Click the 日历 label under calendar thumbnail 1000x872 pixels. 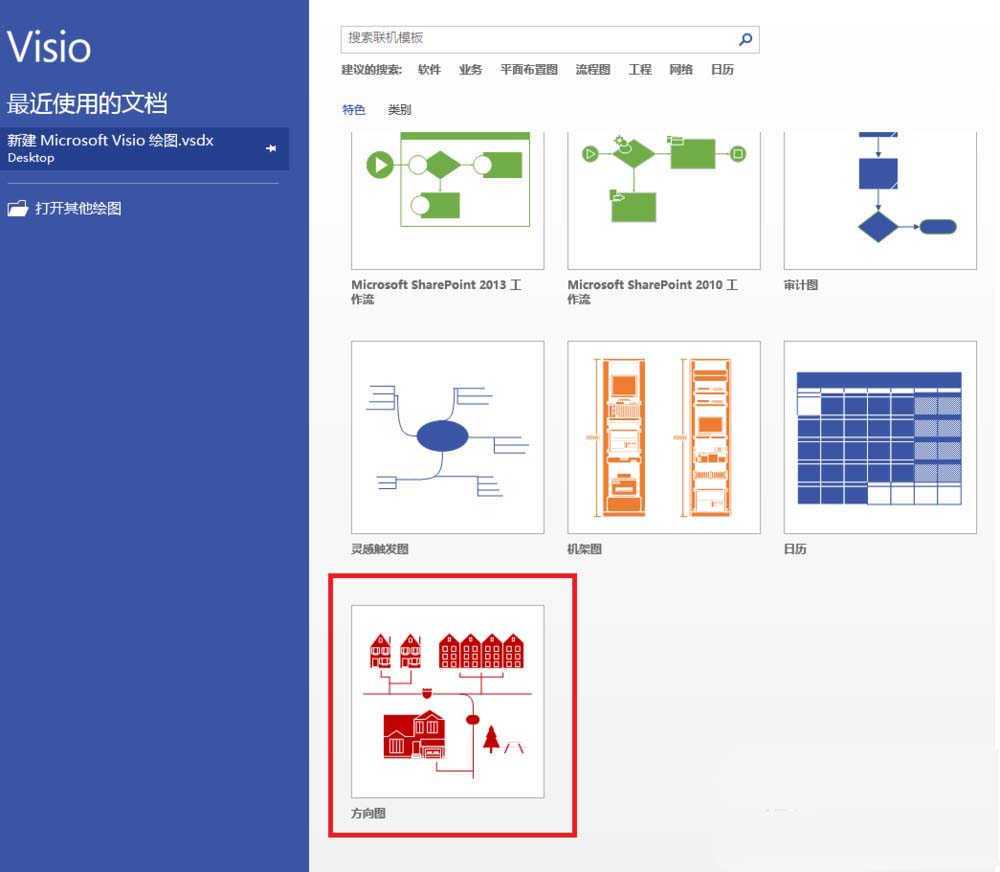tap(795, 549)
